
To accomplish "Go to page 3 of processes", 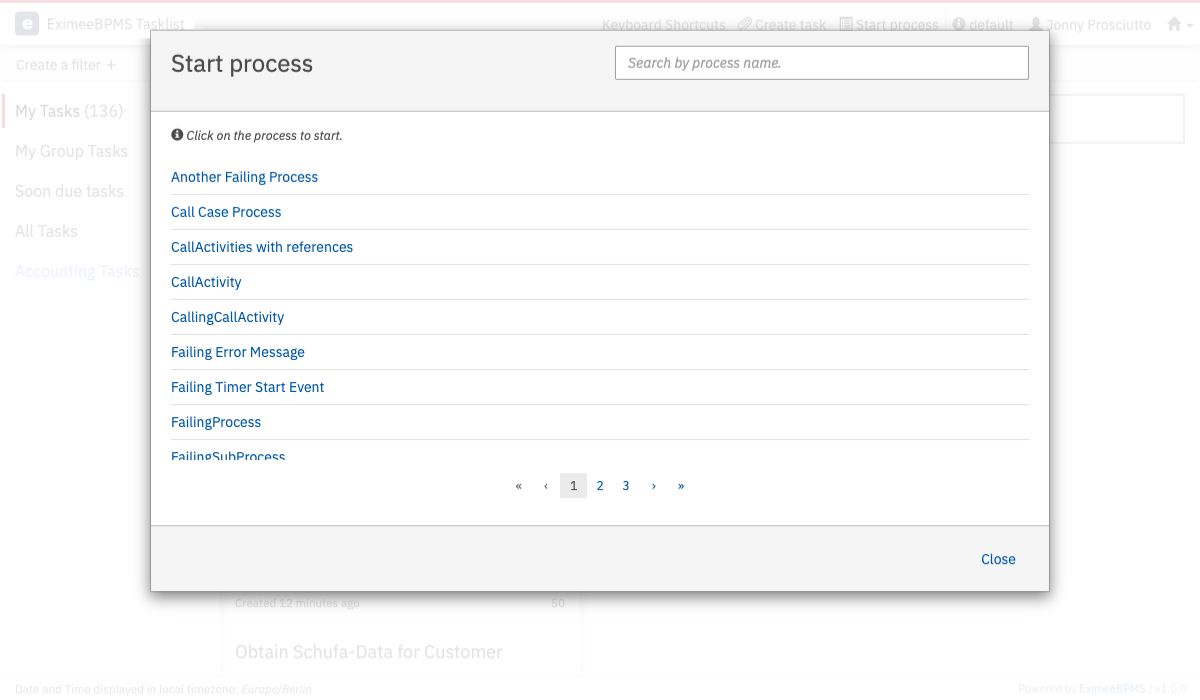I will [x=626, y=486].
